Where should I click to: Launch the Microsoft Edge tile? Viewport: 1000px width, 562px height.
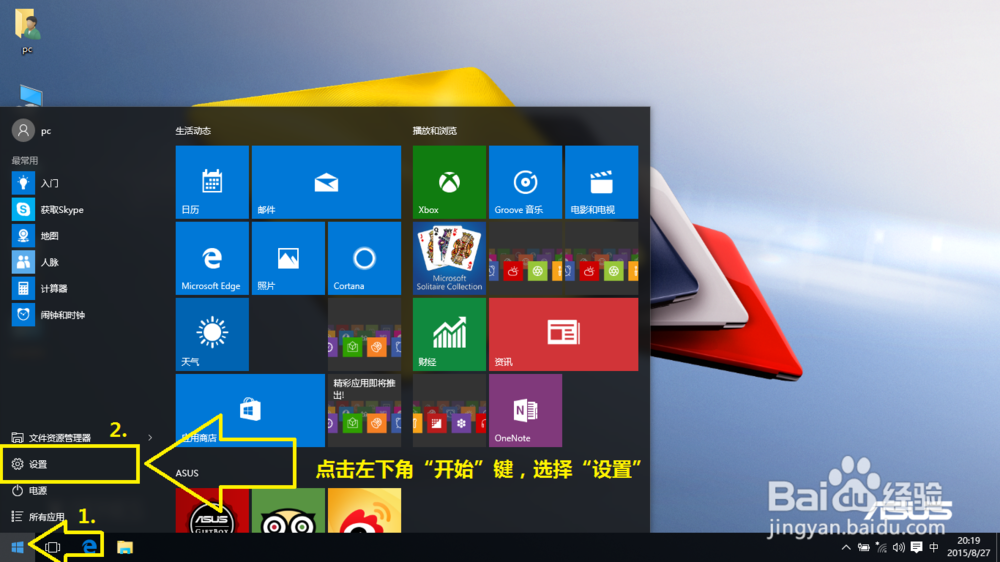(212, 258)
